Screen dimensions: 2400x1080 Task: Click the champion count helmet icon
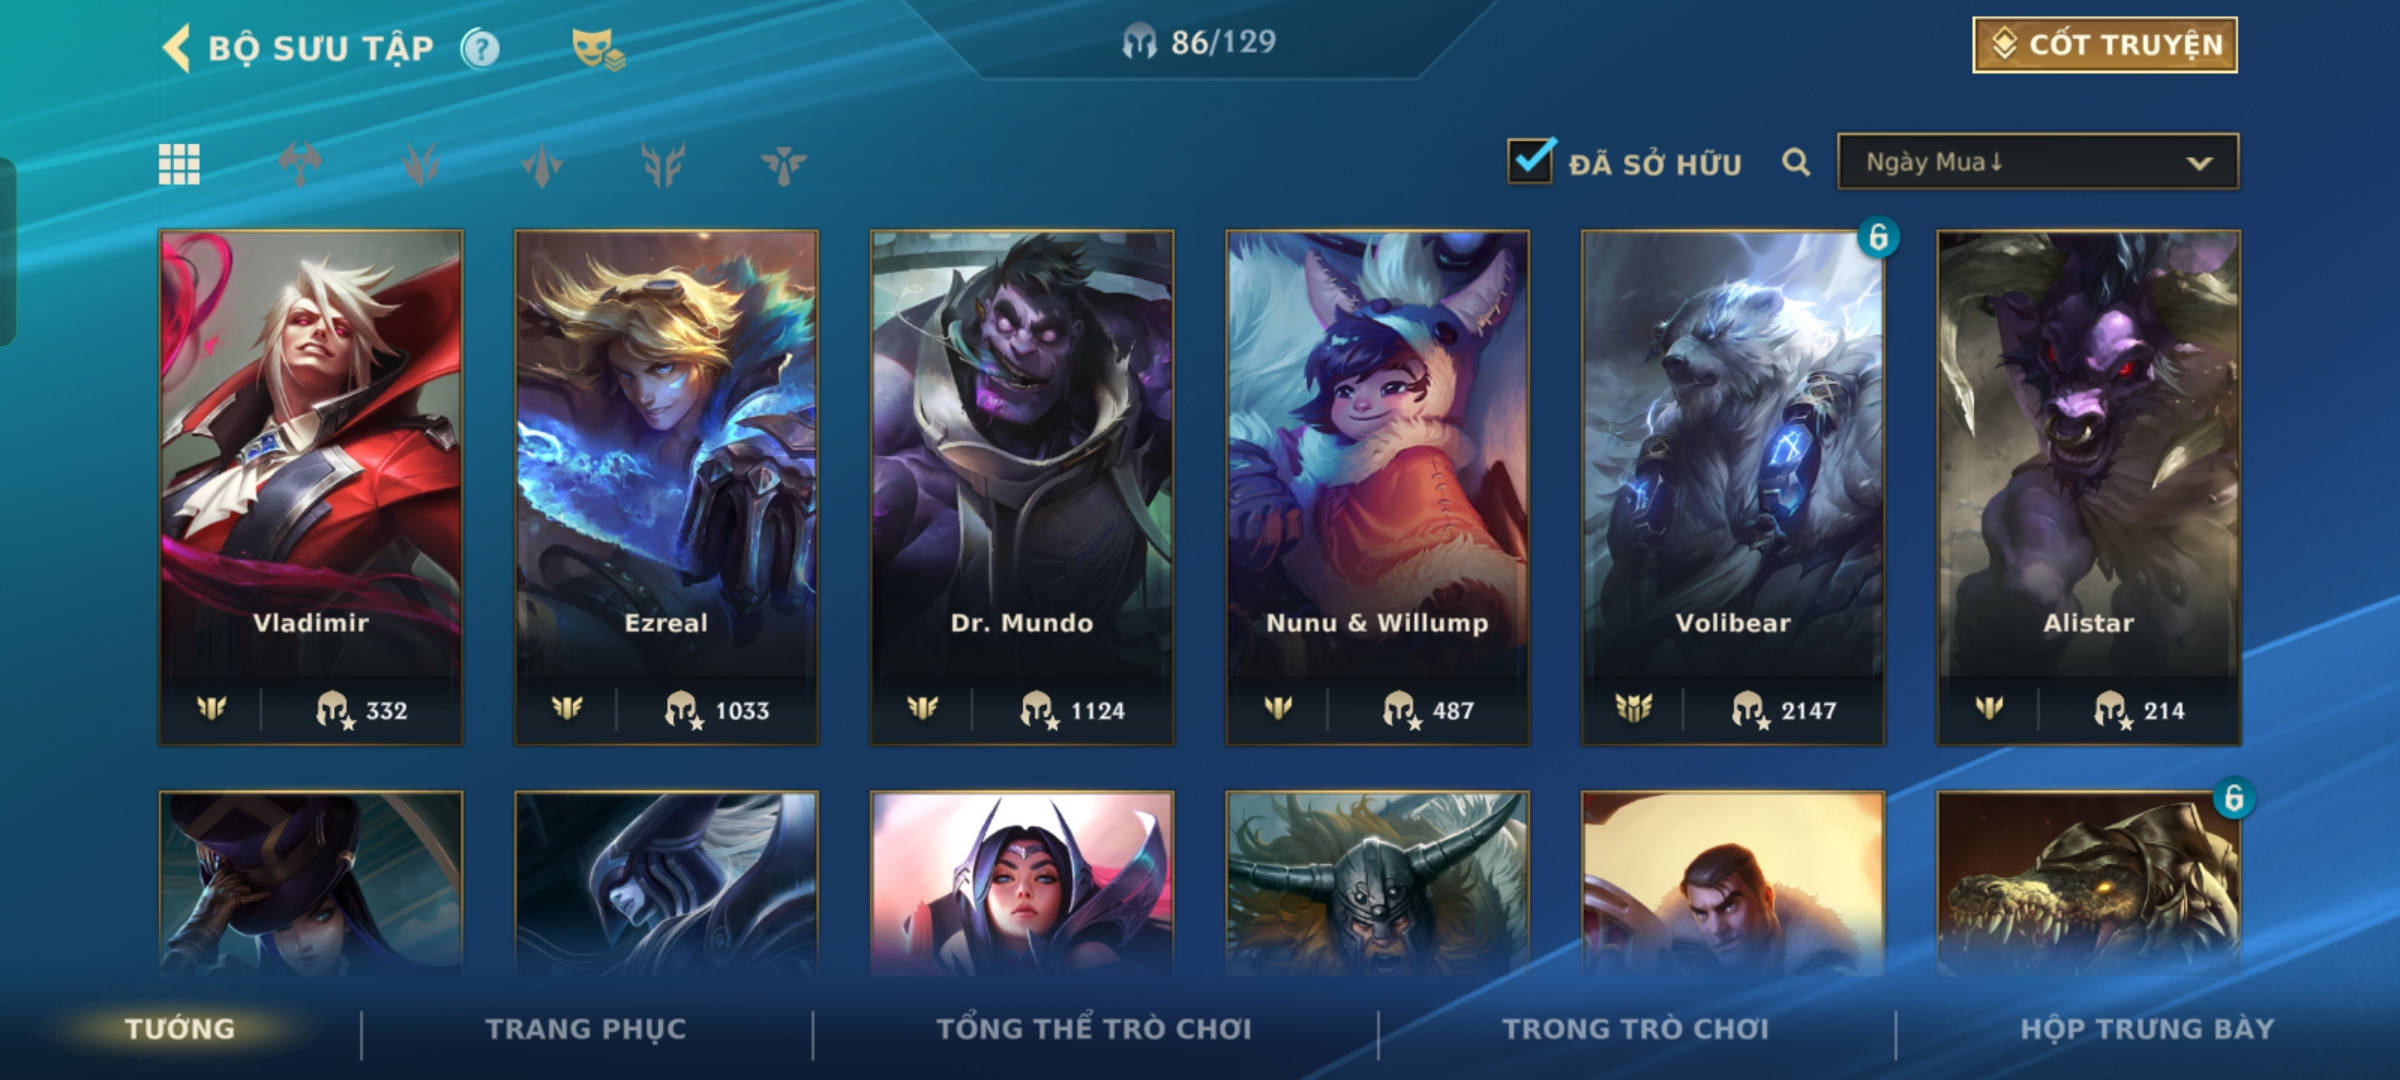[x=1140, y=42]
